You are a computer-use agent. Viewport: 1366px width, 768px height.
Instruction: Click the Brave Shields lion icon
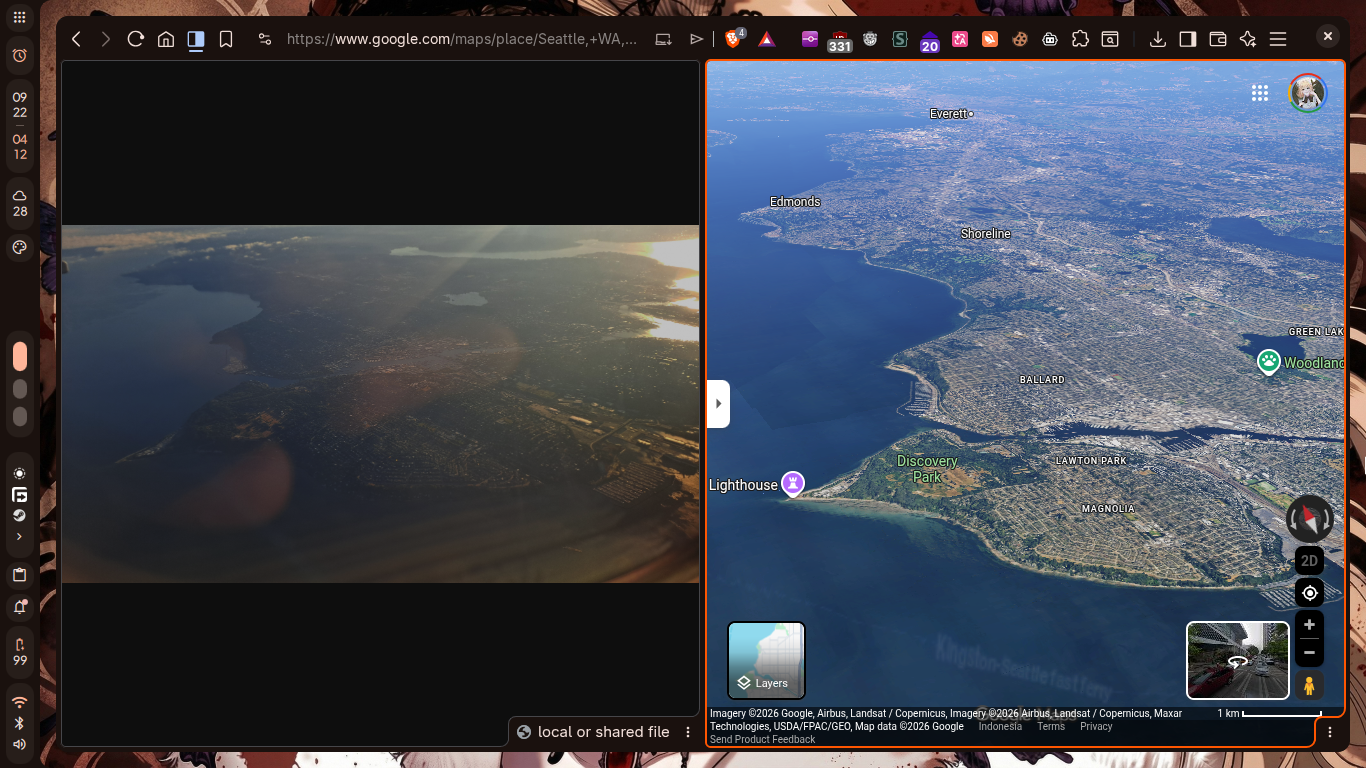733,39
